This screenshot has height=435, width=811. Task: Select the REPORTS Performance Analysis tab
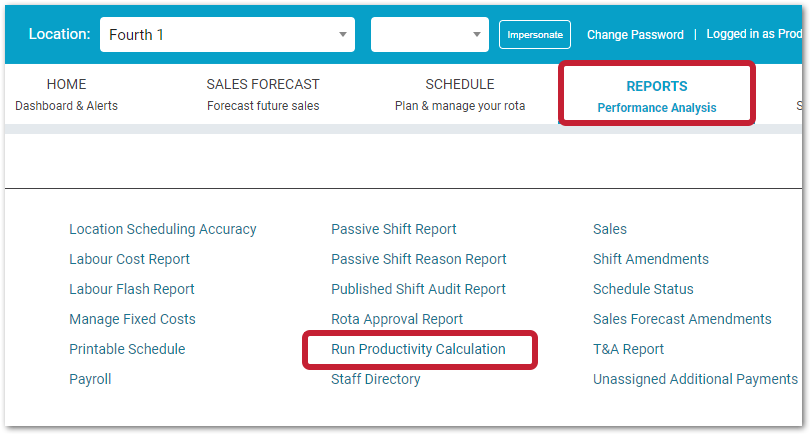[x=656, y=97]
